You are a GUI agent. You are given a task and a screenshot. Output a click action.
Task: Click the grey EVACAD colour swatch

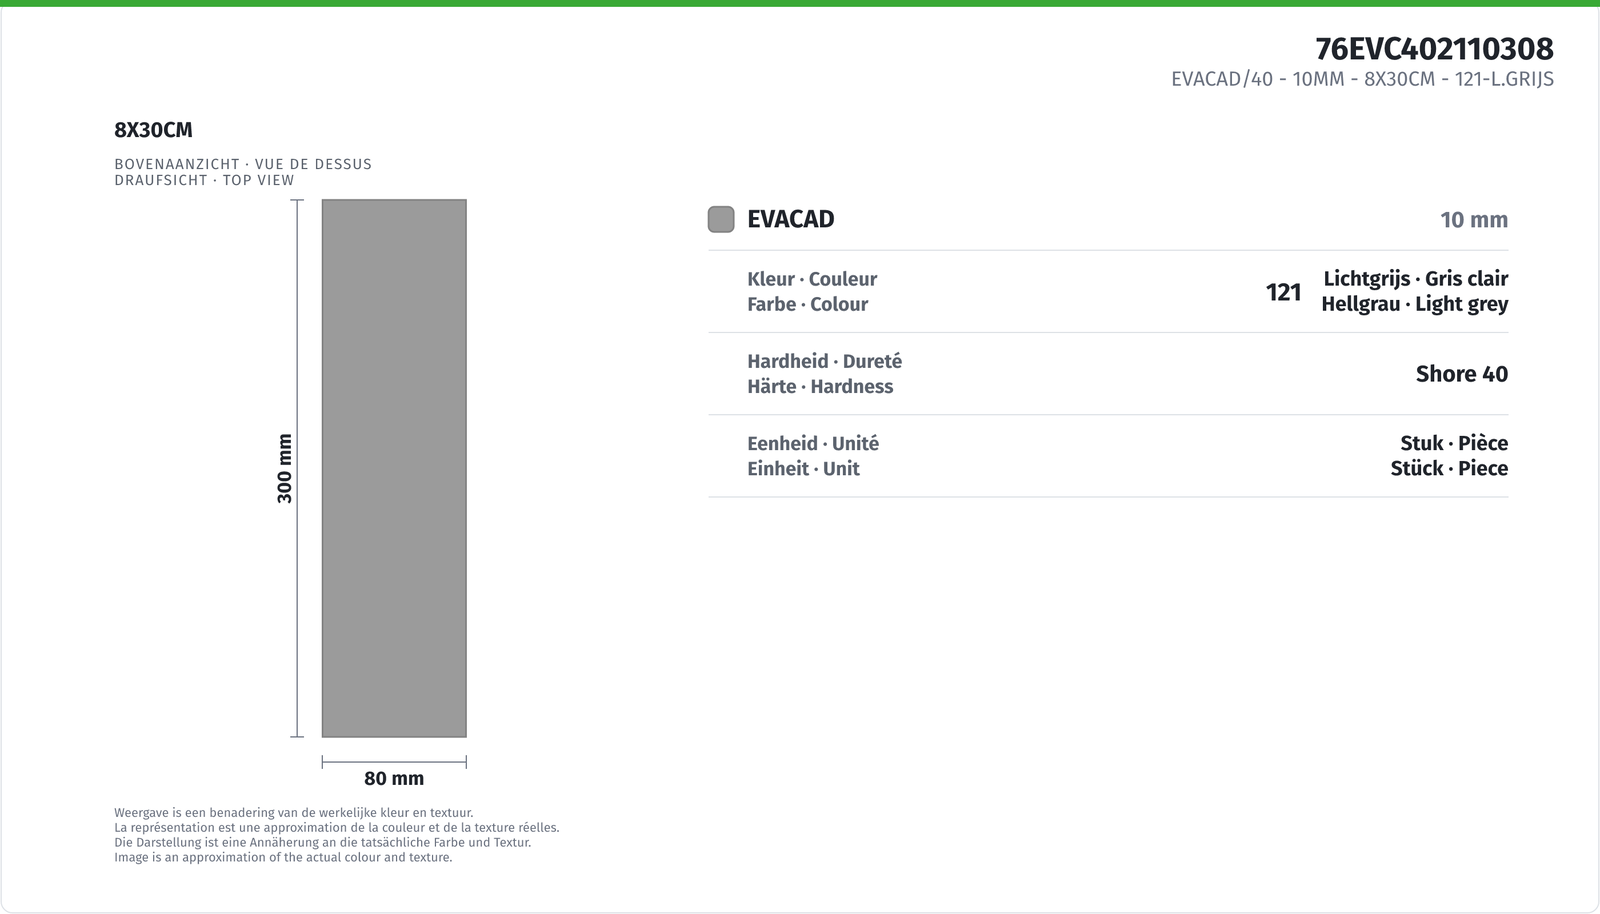(721, 219)
